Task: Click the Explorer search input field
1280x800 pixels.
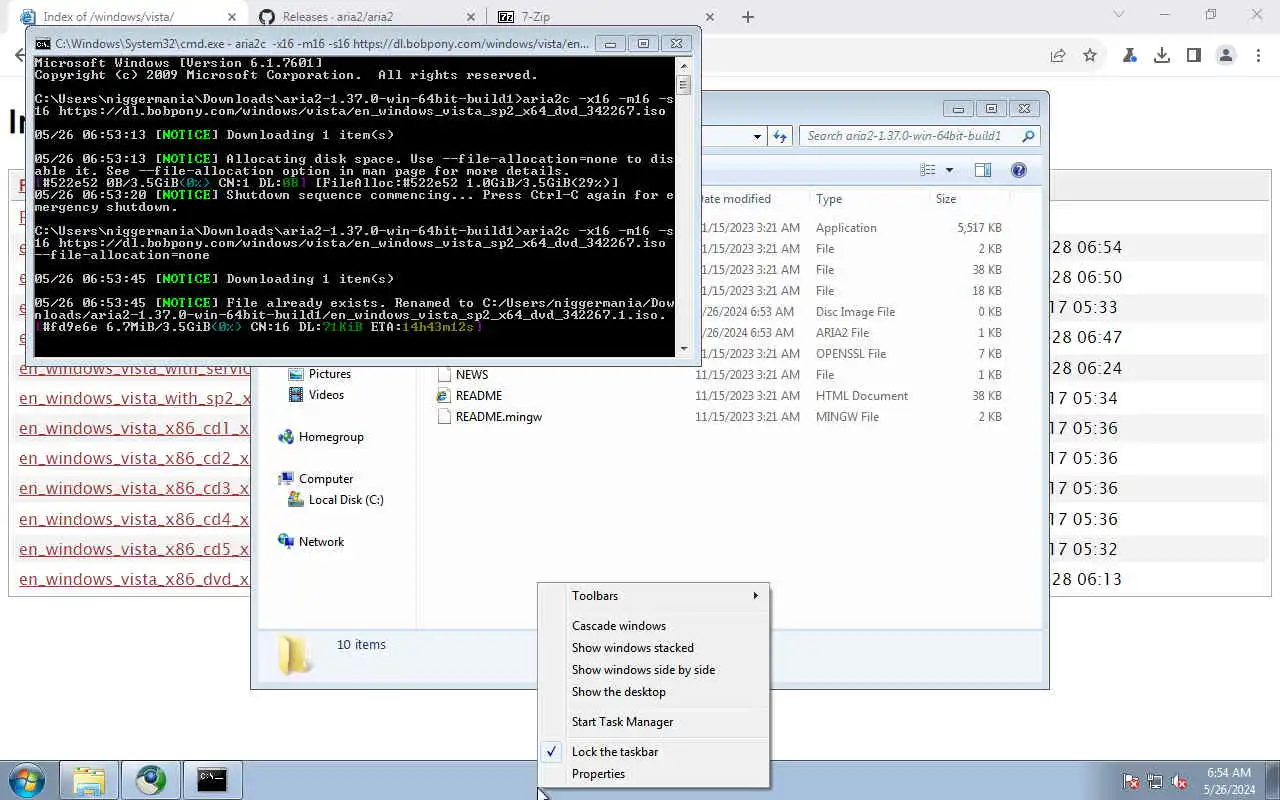Action: coord(910,136)
